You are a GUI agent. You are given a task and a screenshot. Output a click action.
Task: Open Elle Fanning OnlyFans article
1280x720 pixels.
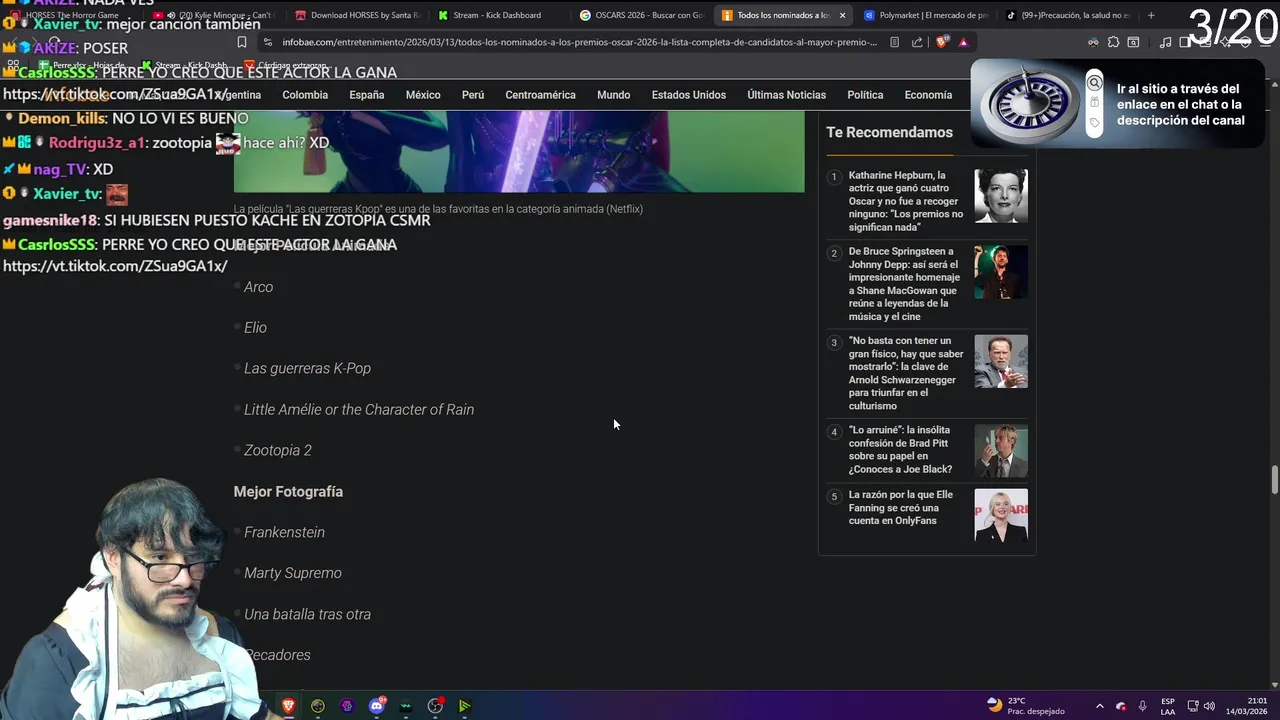(x=900, y=508)
